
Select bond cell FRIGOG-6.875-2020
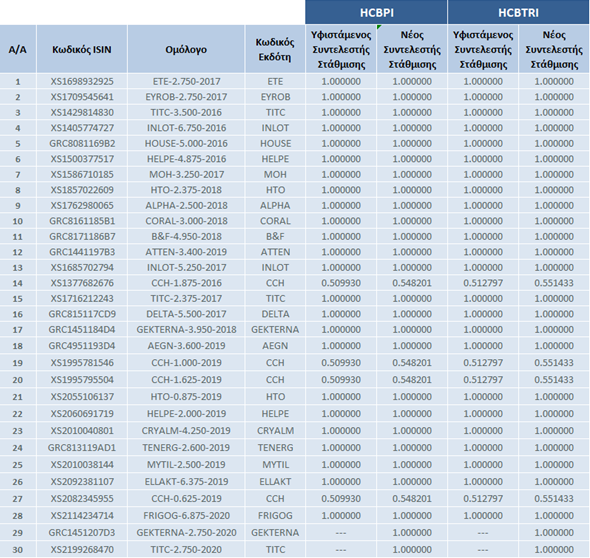pyautogui.click(x=186, y=515)
